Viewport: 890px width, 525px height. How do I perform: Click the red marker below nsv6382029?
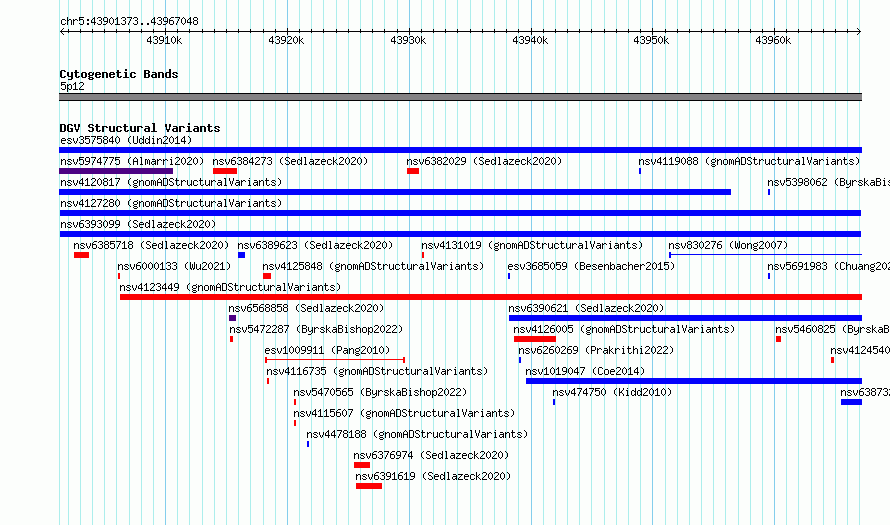coord(413,171)
